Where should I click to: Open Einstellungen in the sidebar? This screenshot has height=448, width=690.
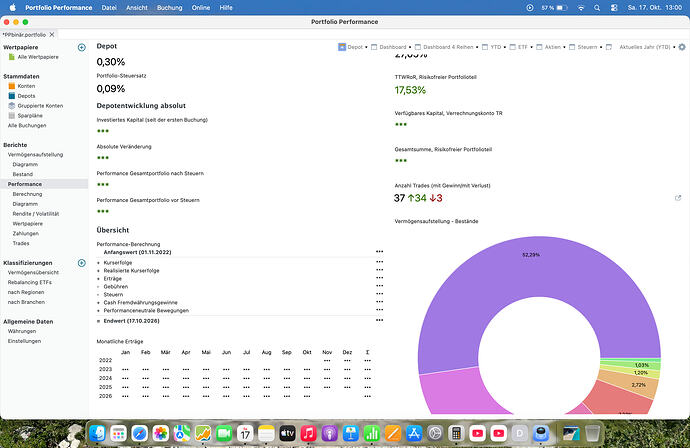pos(24,341)
